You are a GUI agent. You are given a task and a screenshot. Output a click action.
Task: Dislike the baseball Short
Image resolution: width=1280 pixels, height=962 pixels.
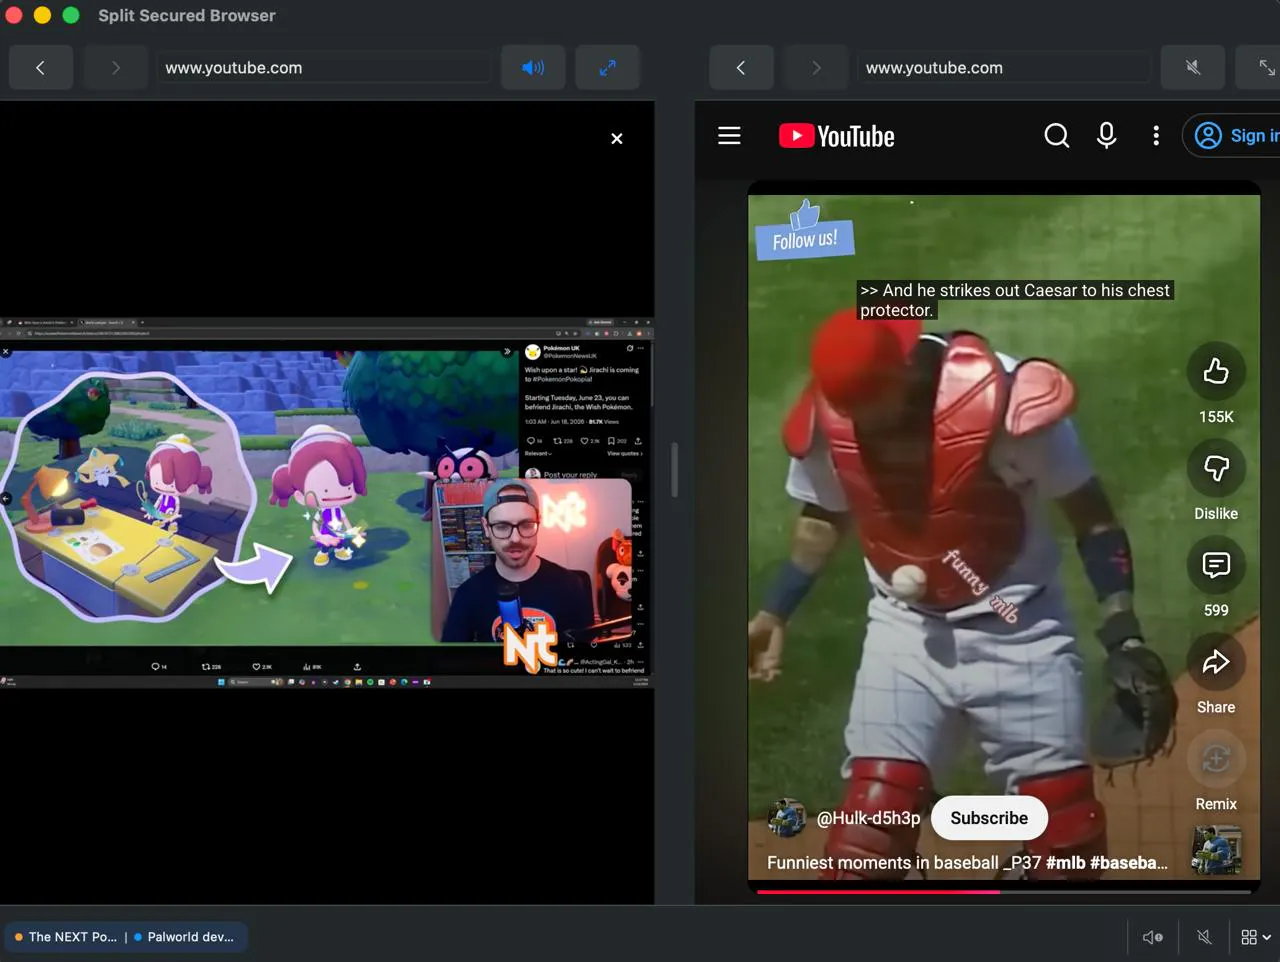click(x=1216, y=468)
